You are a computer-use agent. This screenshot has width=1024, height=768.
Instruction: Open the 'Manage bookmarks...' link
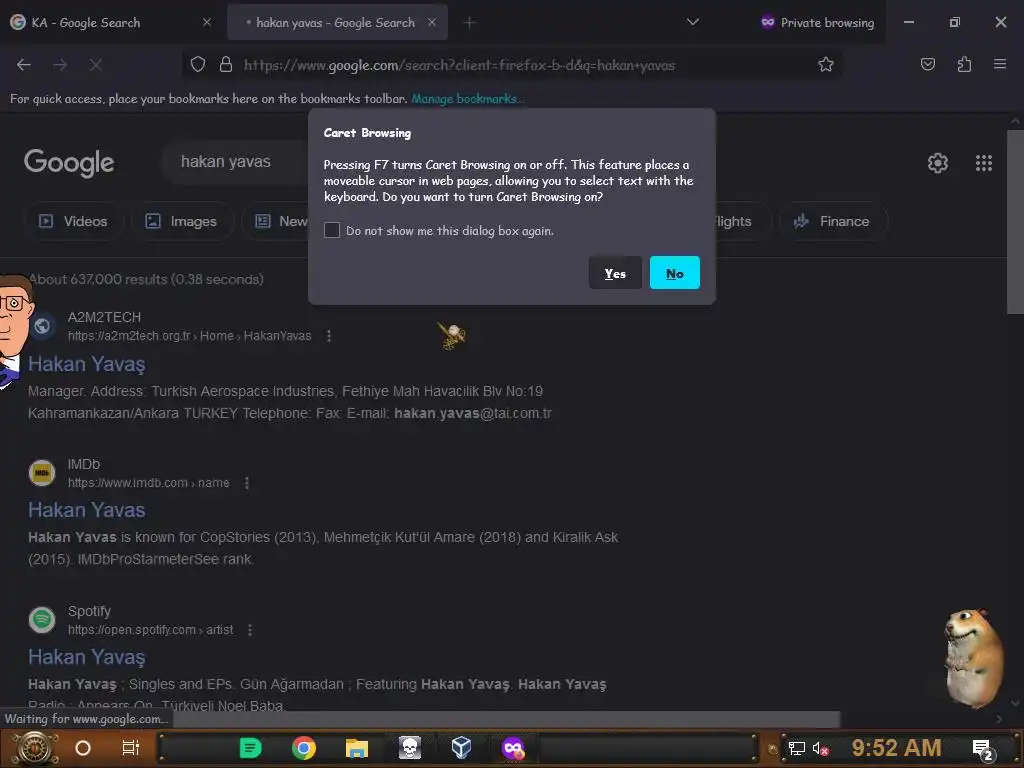pos(467,99)
